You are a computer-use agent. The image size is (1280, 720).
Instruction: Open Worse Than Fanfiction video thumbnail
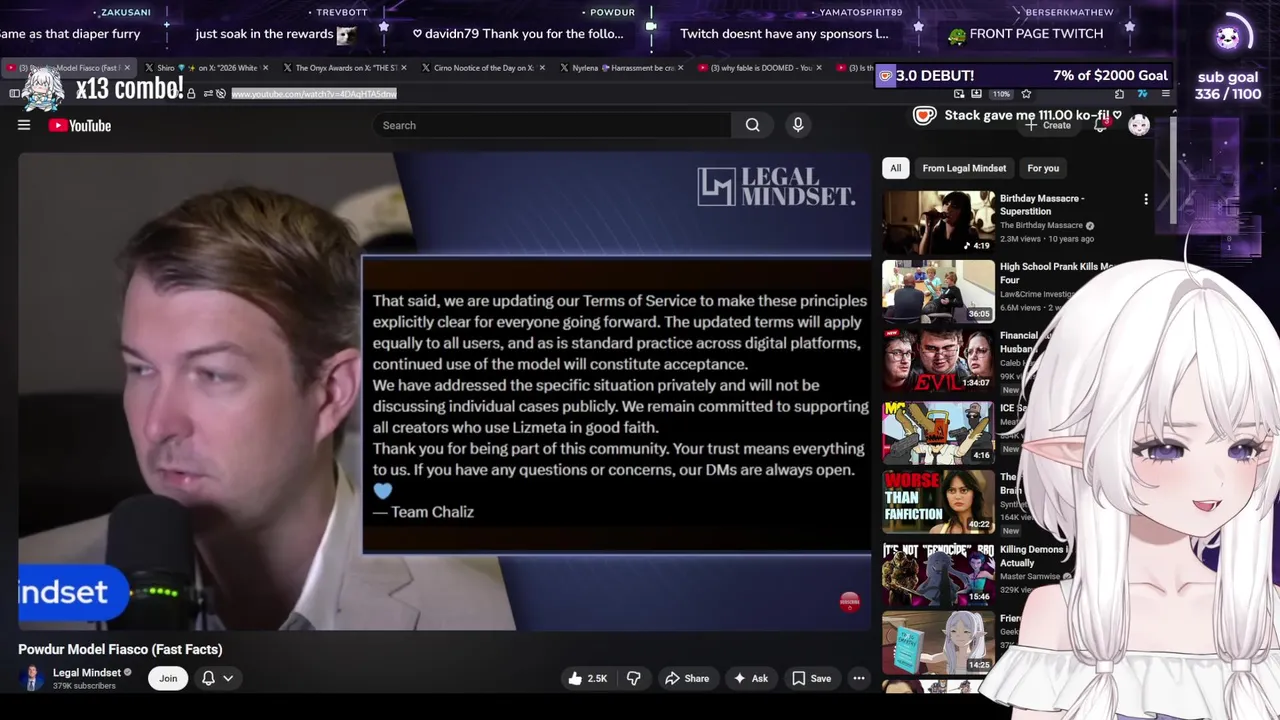[x=938, y=501]
